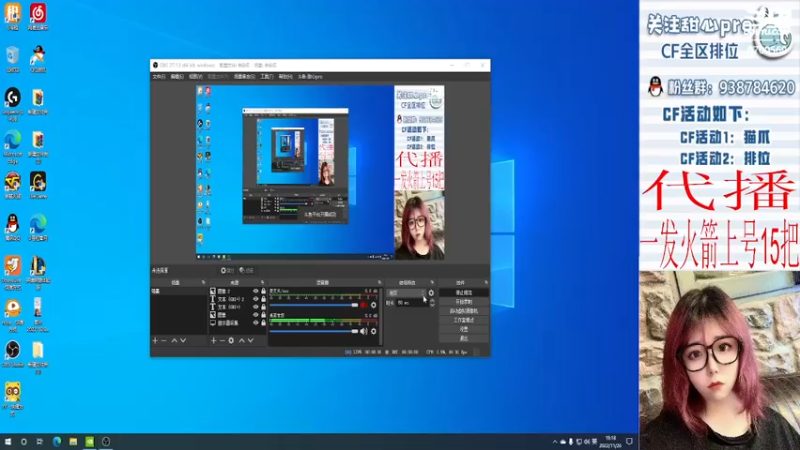Open the 帮助 (Help) menu

285,77
